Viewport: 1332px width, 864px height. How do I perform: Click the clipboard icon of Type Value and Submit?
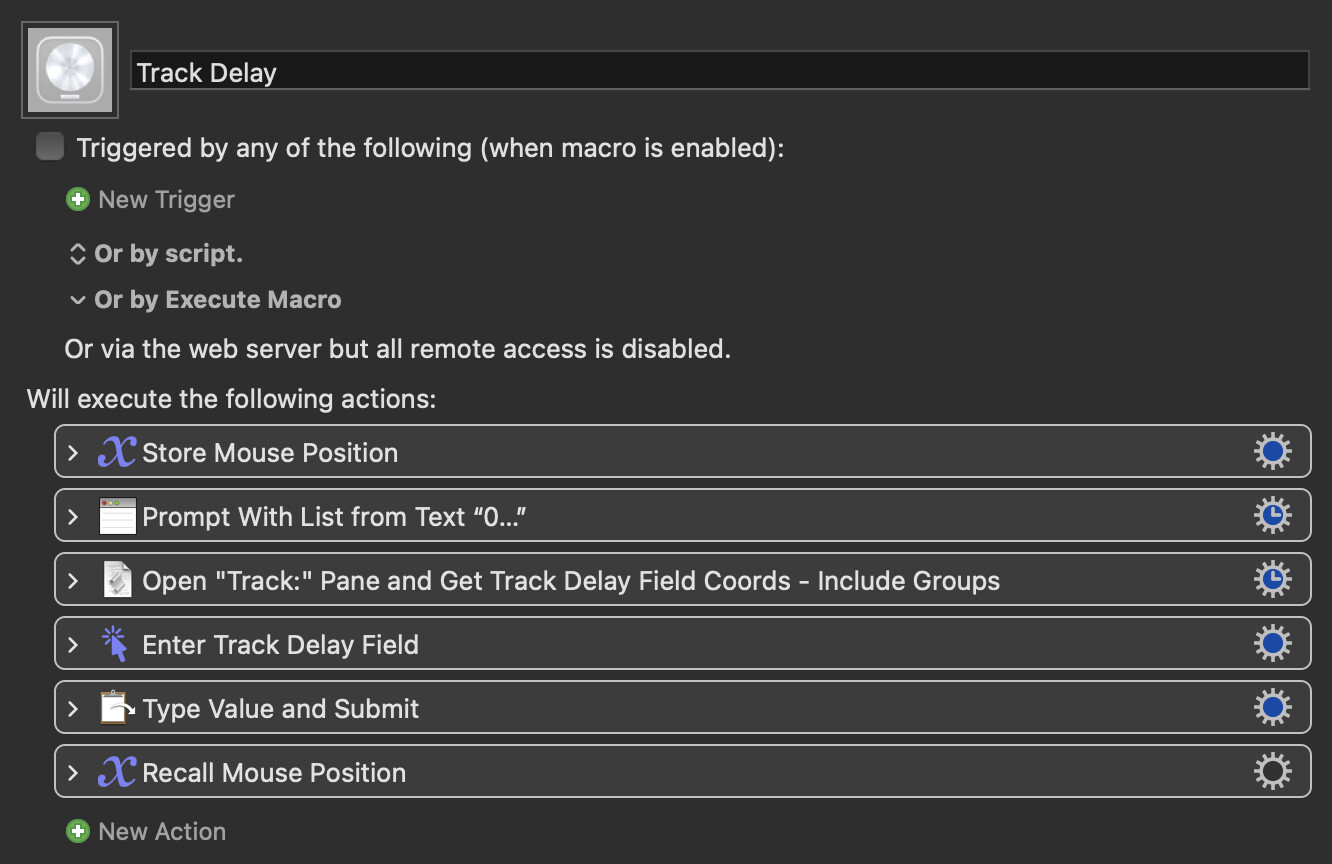click(x=117, y=709)
